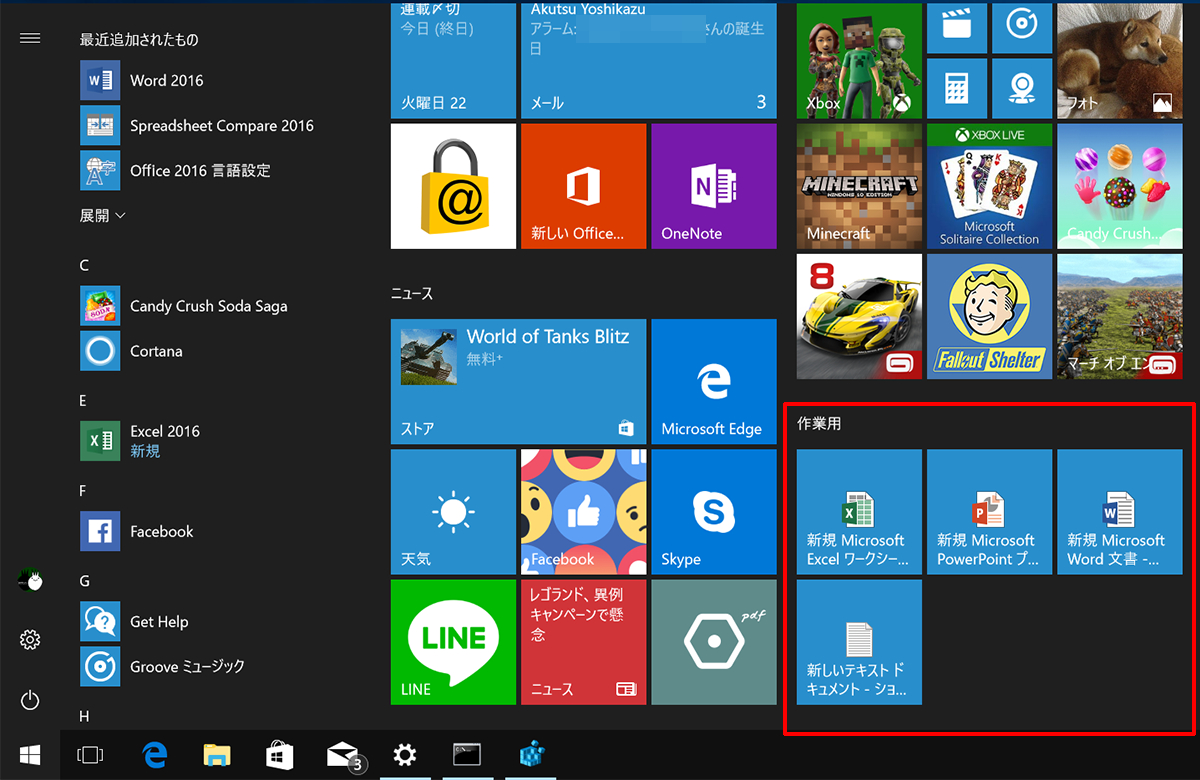The height and width of the screenshot is (780, 1200).
Task: Open the red ニュース tile about レゴランド
Action: pos(583,642)
